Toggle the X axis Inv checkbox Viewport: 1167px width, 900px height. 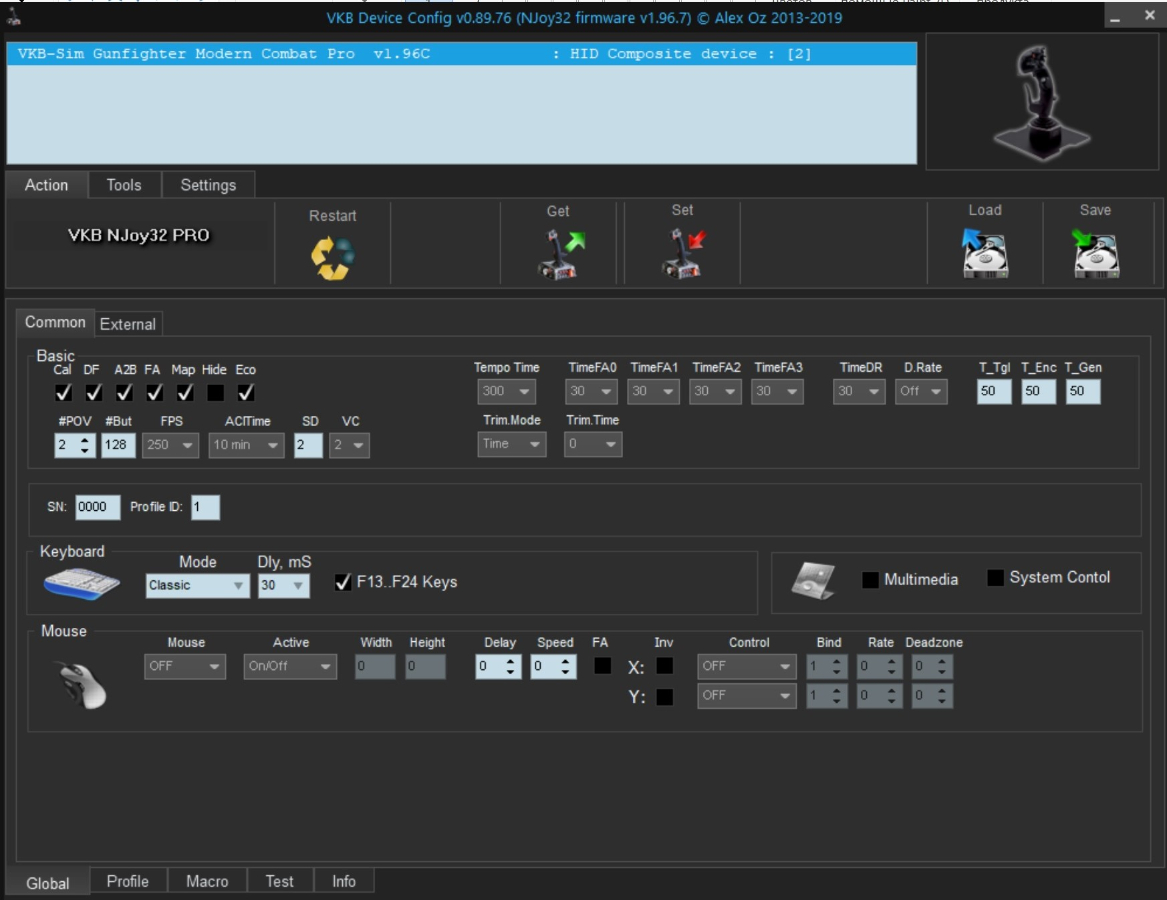(665, 666)
